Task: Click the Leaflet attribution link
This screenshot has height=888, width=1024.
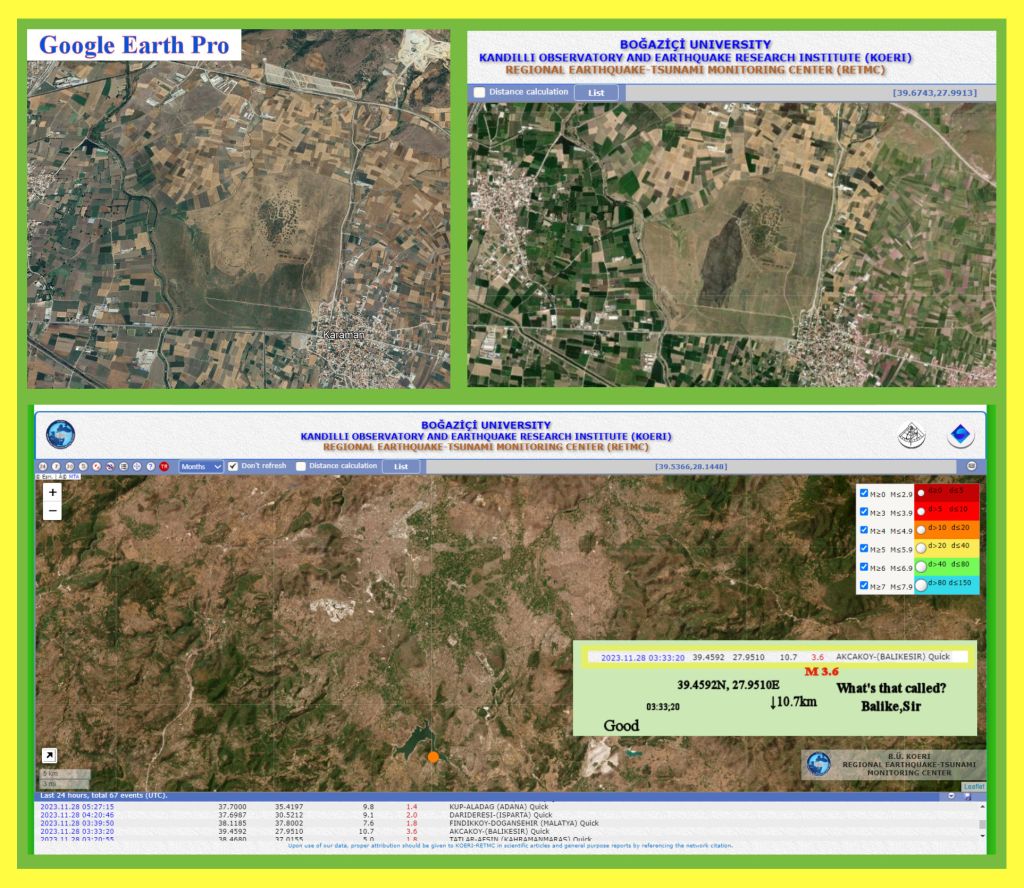Action: point(973,787)
